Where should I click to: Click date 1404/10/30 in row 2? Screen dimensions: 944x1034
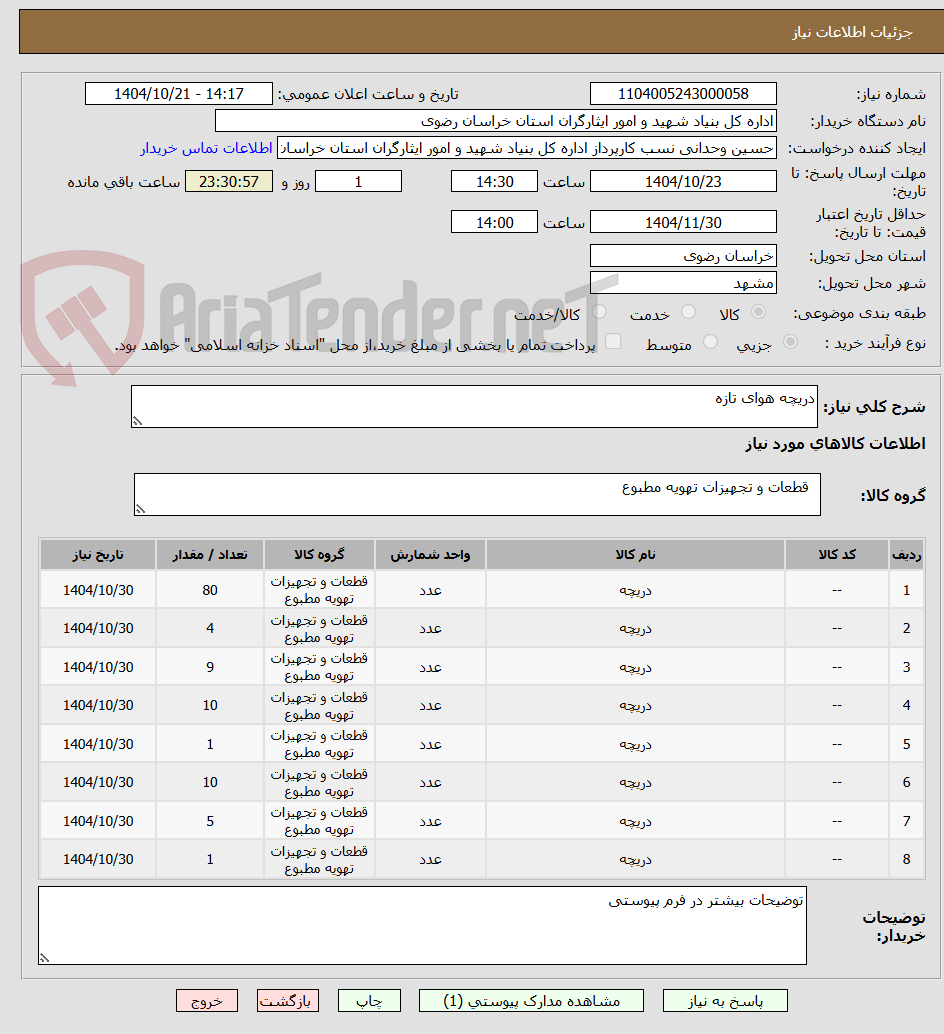98,628
